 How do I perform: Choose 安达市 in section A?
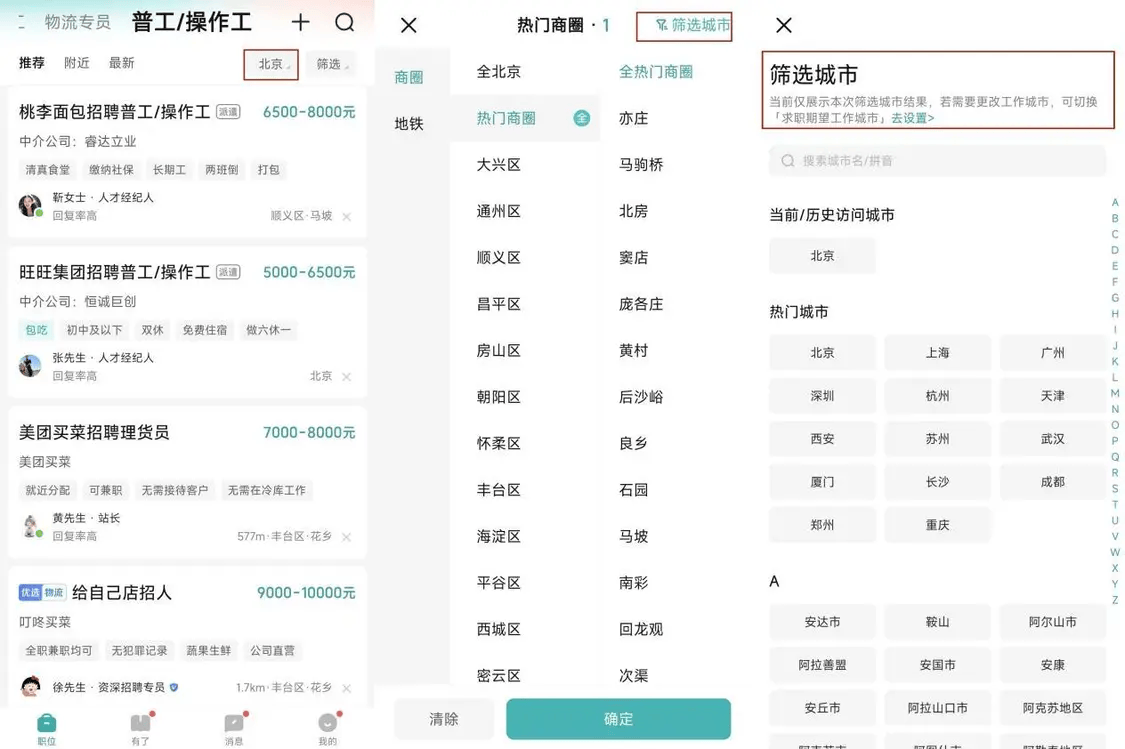coord(822,621)
